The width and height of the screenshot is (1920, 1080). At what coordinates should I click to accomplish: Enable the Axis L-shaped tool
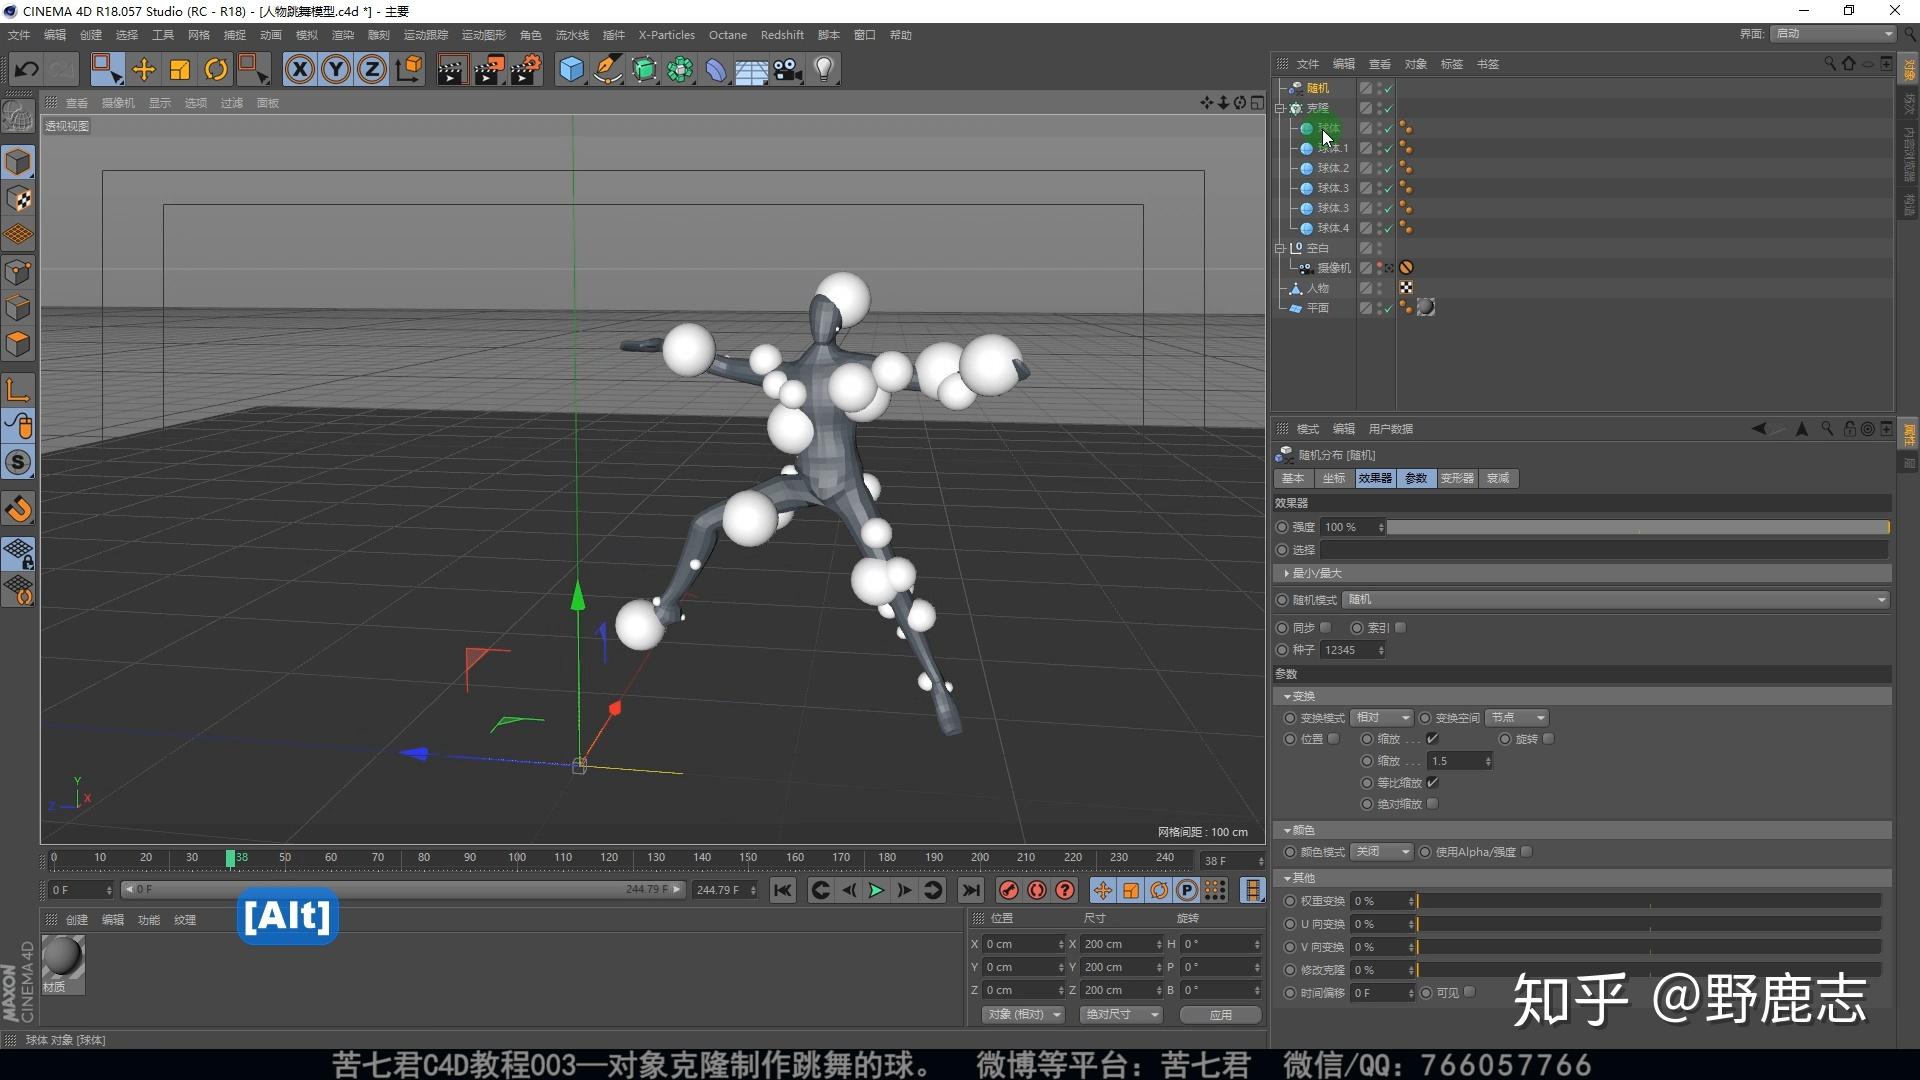[18, 390]
